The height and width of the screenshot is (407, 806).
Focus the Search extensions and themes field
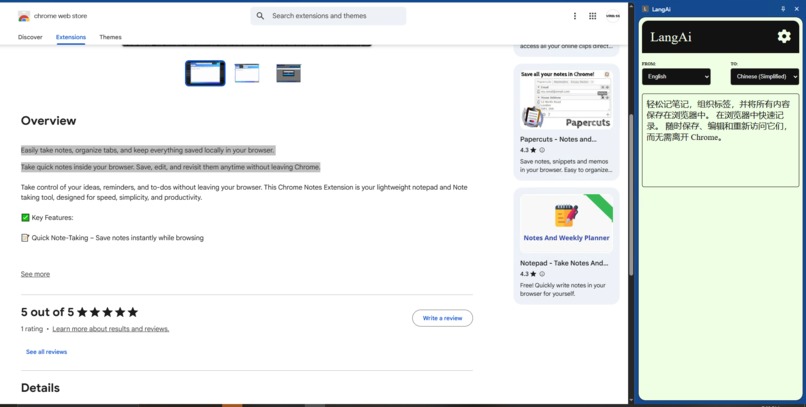(328, 16)
